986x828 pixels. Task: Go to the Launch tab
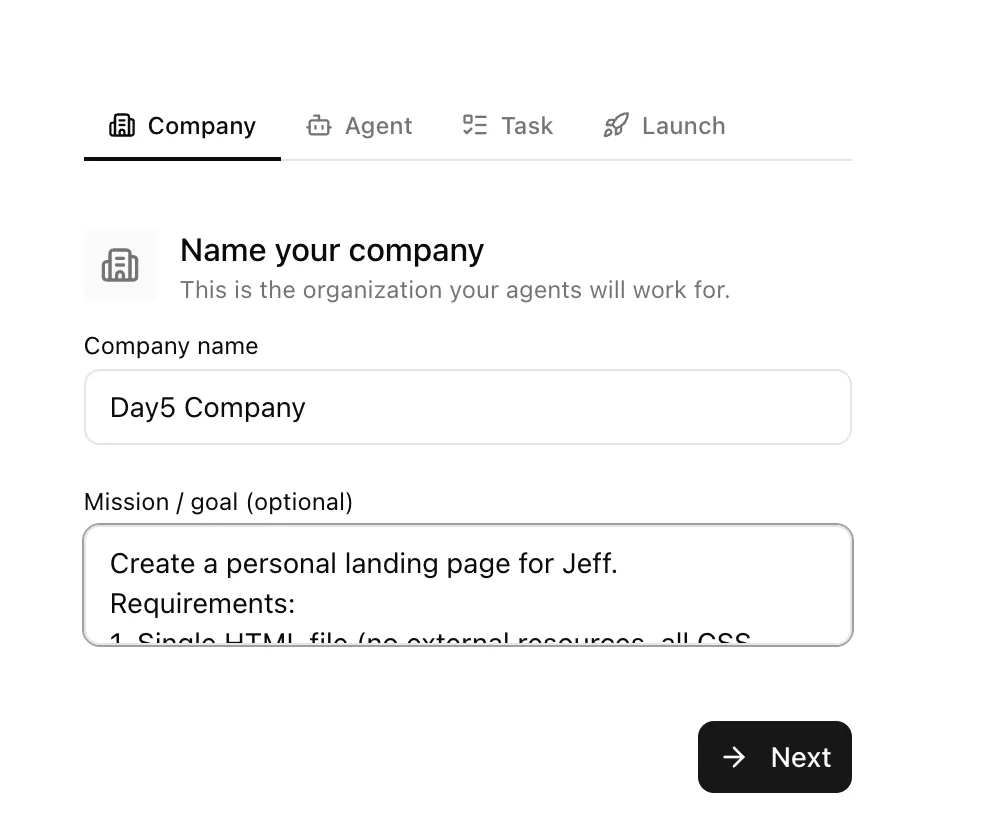[683, 126]
